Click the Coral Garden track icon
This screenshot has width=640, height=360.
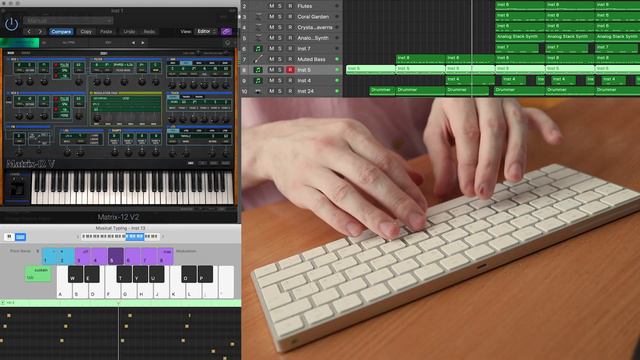click(x=258, y=17)
